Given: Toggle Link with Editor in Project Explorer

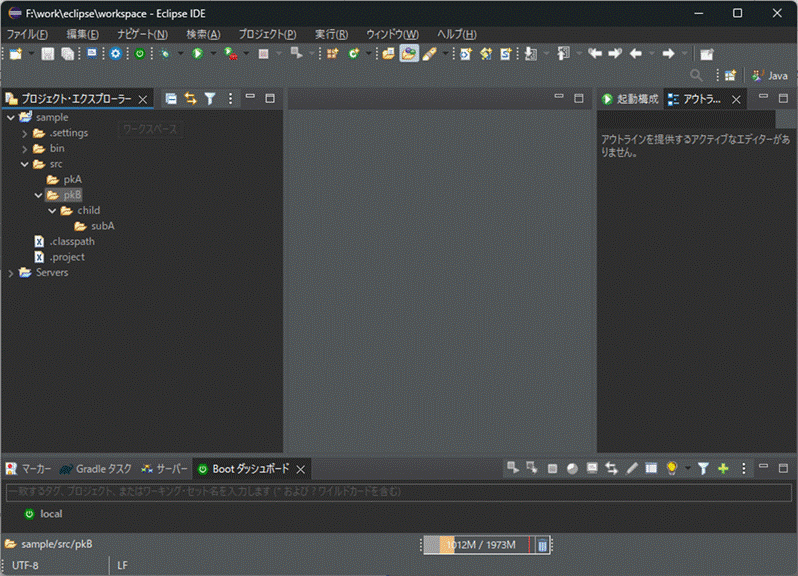Looking at the screenshot, I should [x=190, y=99].
